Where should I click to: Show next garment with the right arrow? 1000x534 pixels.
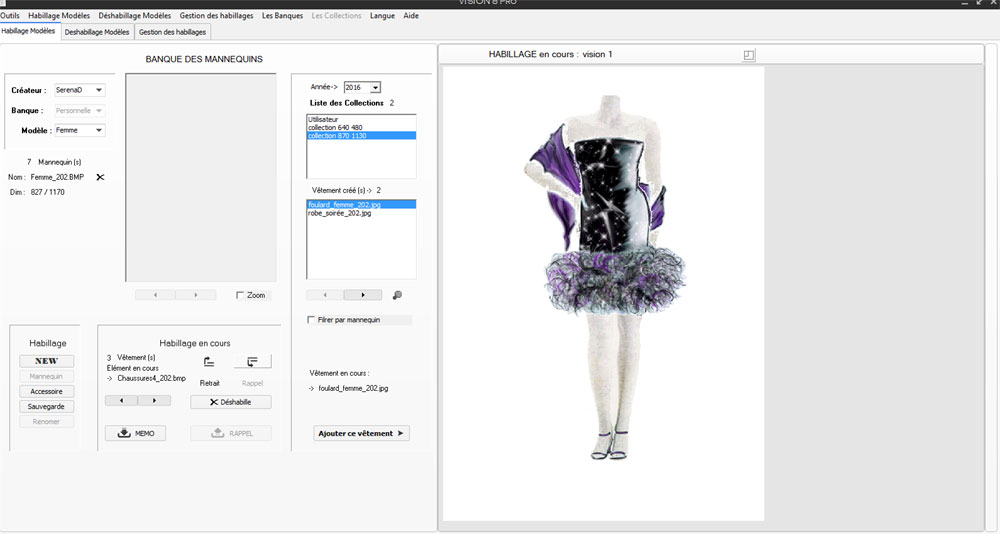(362, 295)
